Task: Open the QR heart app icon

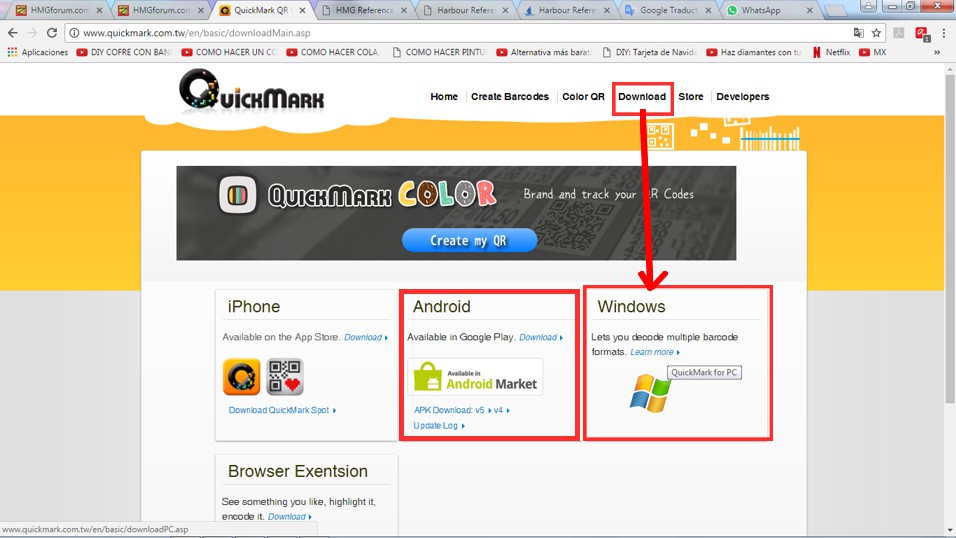Action: (285, 377)
